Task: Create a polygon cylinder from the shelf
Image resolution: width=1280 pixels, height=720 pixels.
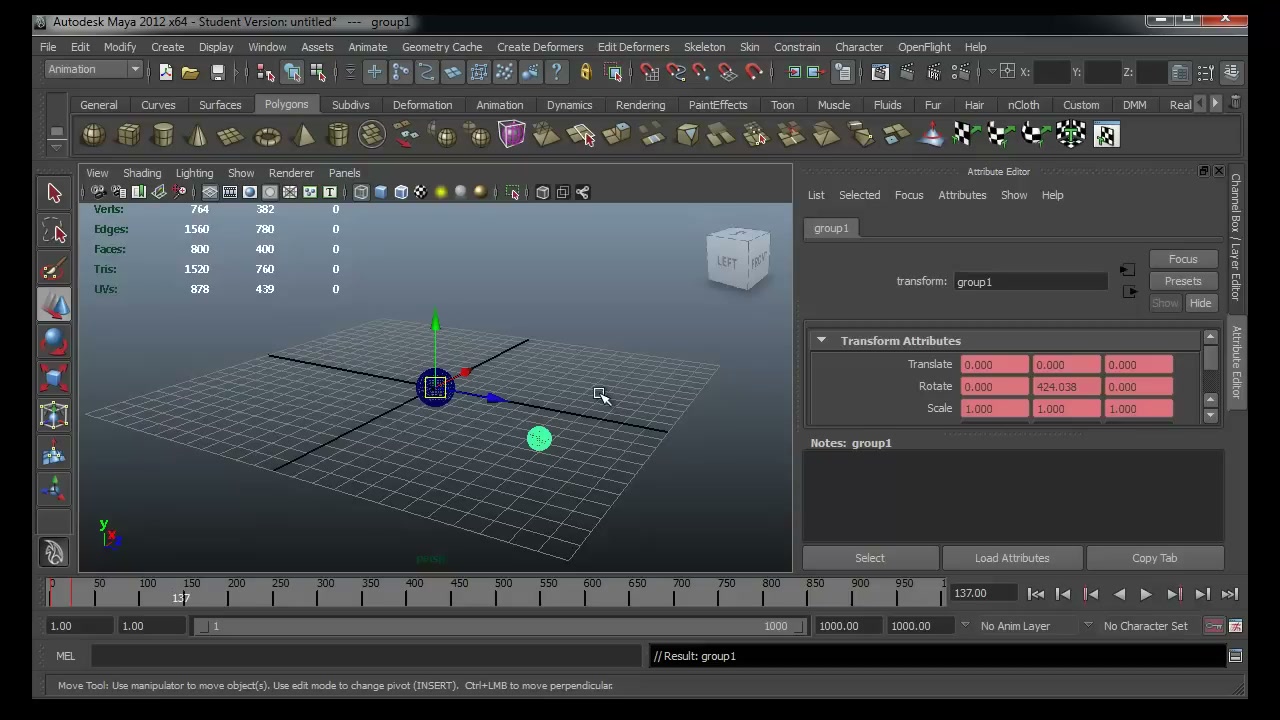Action: pos(163,135)
